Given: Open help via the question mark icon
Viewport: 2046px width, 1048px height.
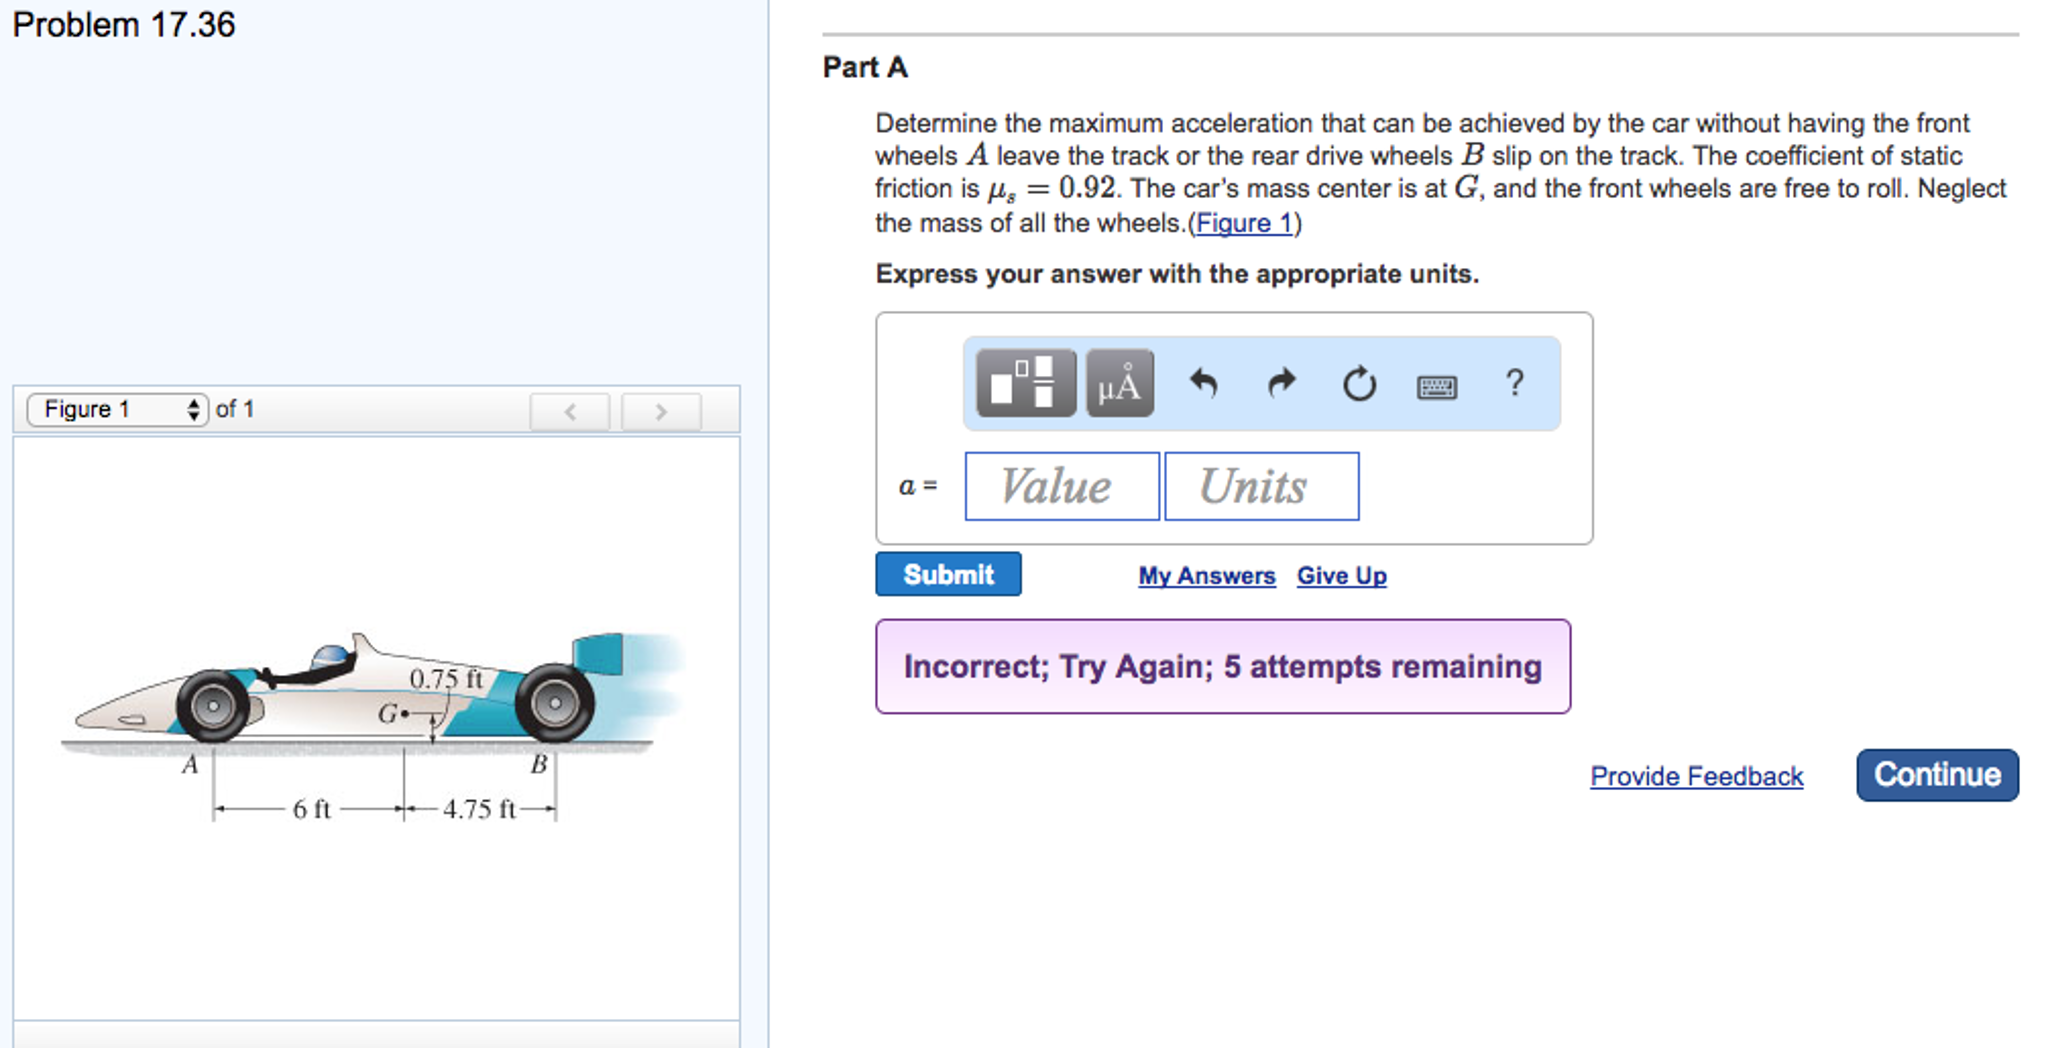Looking at the screenshot, I should (1514, 383).
